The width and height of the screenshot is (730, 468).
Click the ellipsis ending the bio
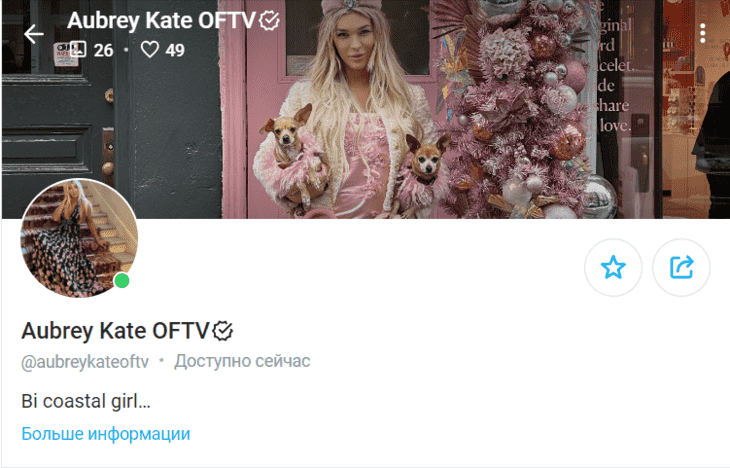coord(144,406)
